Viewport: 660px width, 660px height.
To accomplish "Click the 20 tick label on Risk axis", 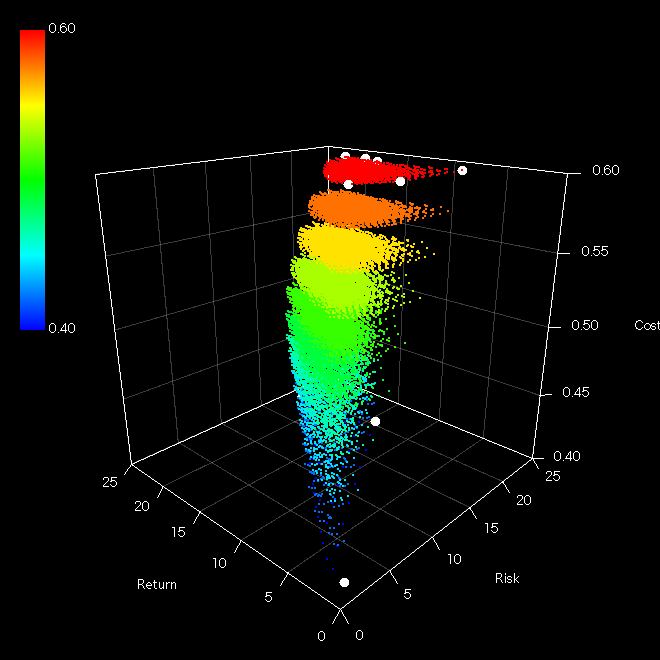I will point(524,500).
